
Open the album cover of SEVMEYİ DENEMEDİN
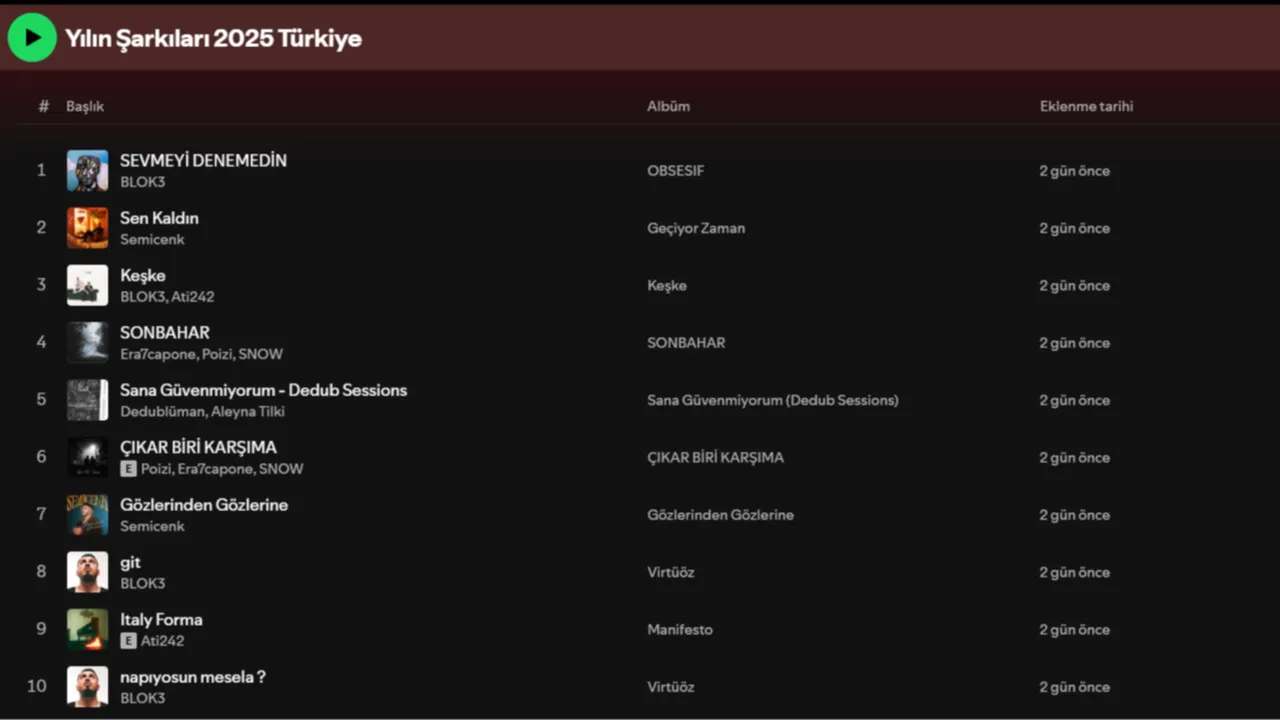[87, 170]
